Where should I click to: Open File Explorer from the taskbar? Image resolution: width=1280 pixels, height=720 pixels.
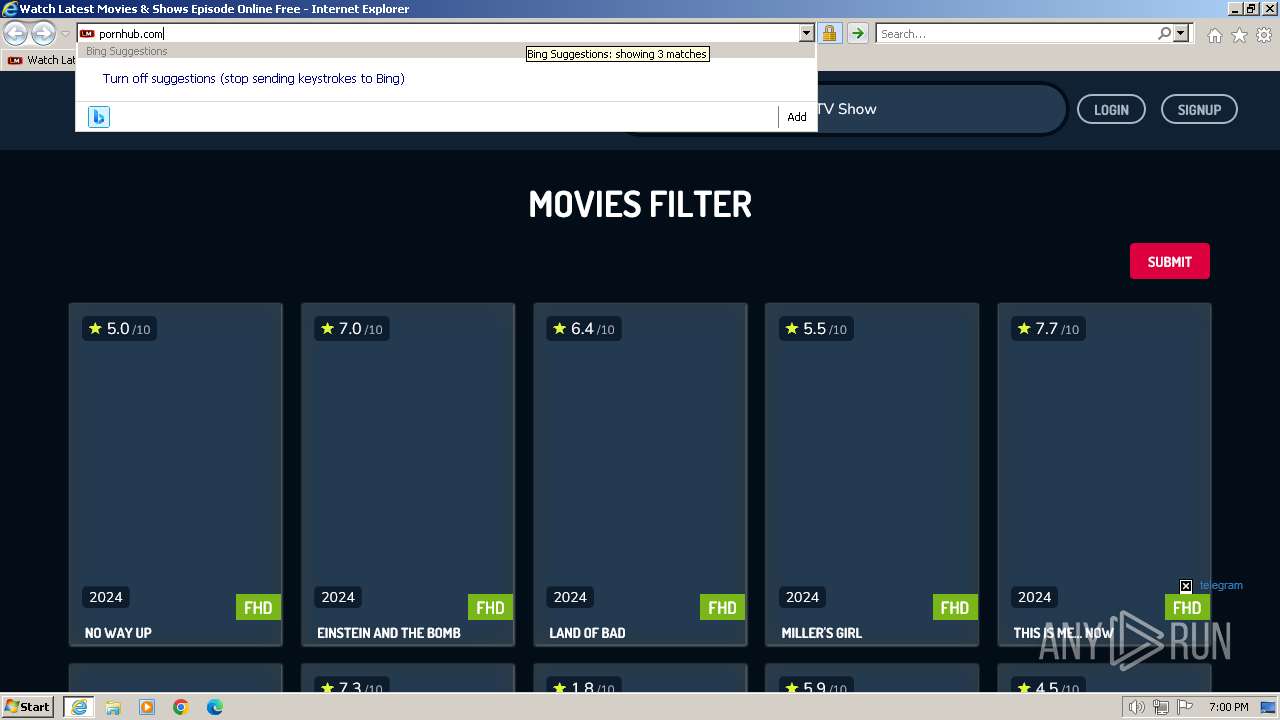[x=113, y=707]
